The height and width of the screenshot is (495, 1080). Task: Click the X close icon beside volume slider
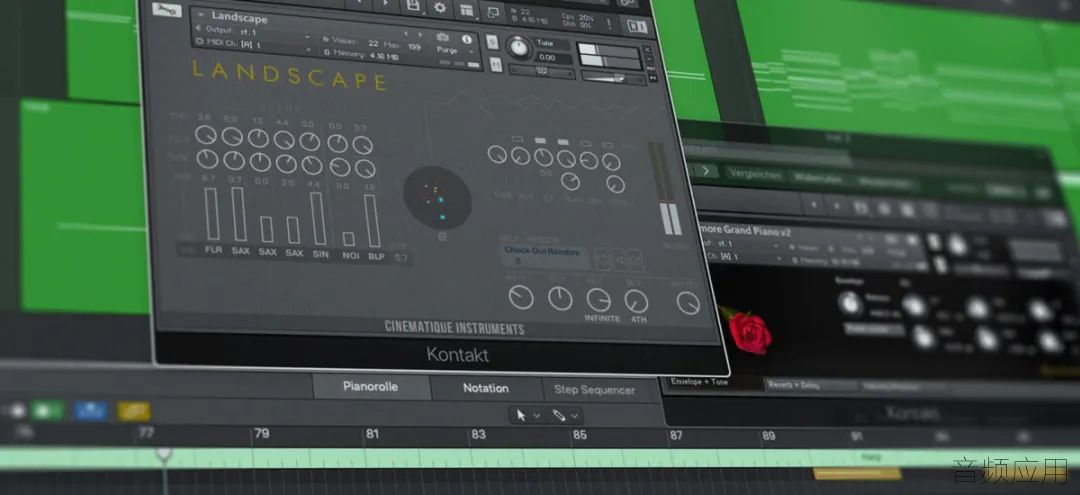click(x=647, y=50)
